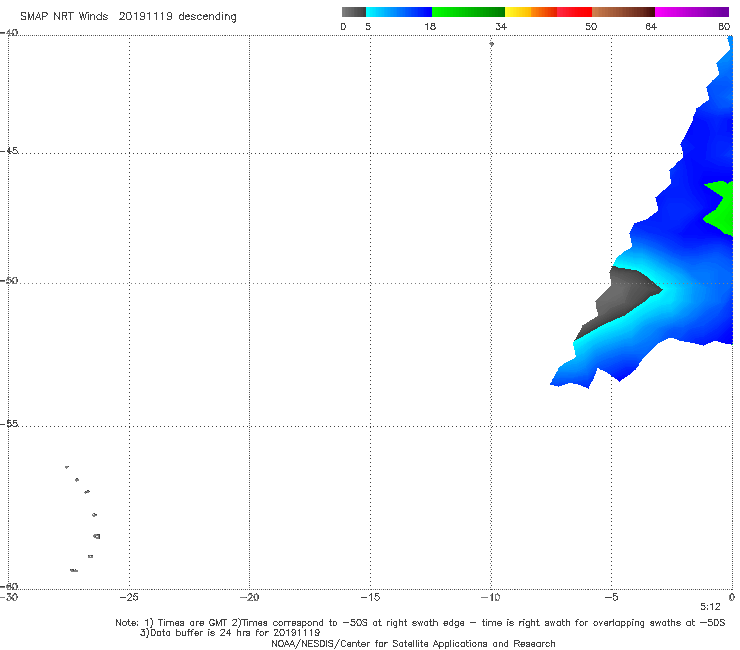Click the color bar label '5'
The height and width of the screenshot is (650, 740).
click(x=368, y=26)
